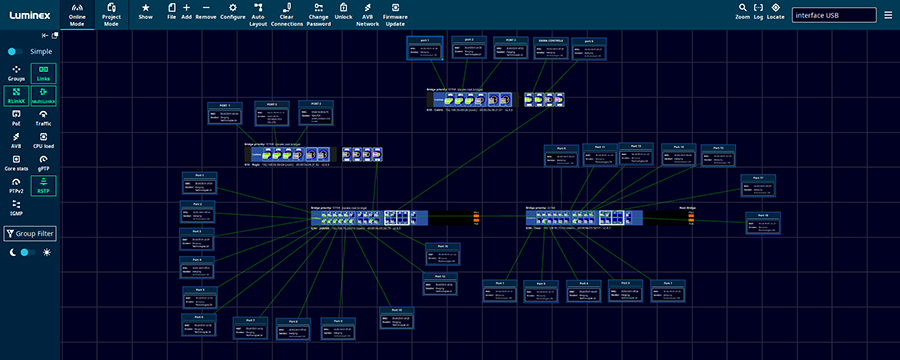Screen dimensions: 900x360
Task: Open the Configure gear tool
Action: (232, 11)
